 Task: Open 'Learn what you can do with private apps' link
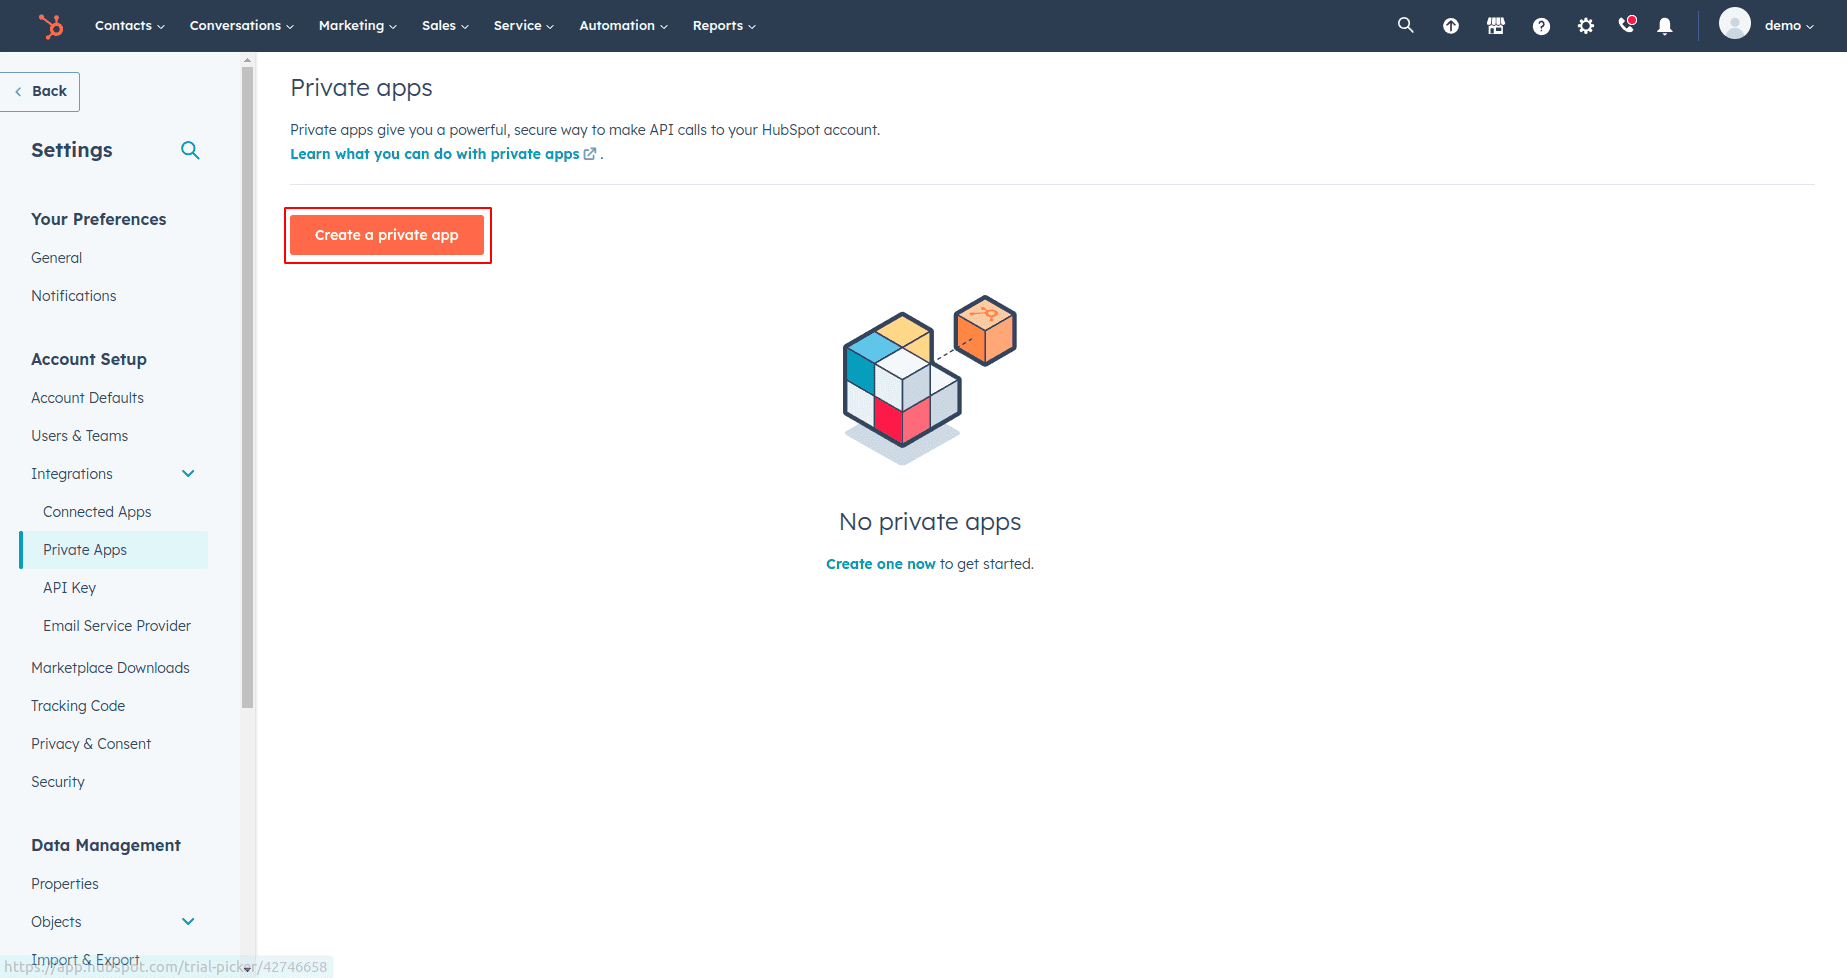point(435,154)
